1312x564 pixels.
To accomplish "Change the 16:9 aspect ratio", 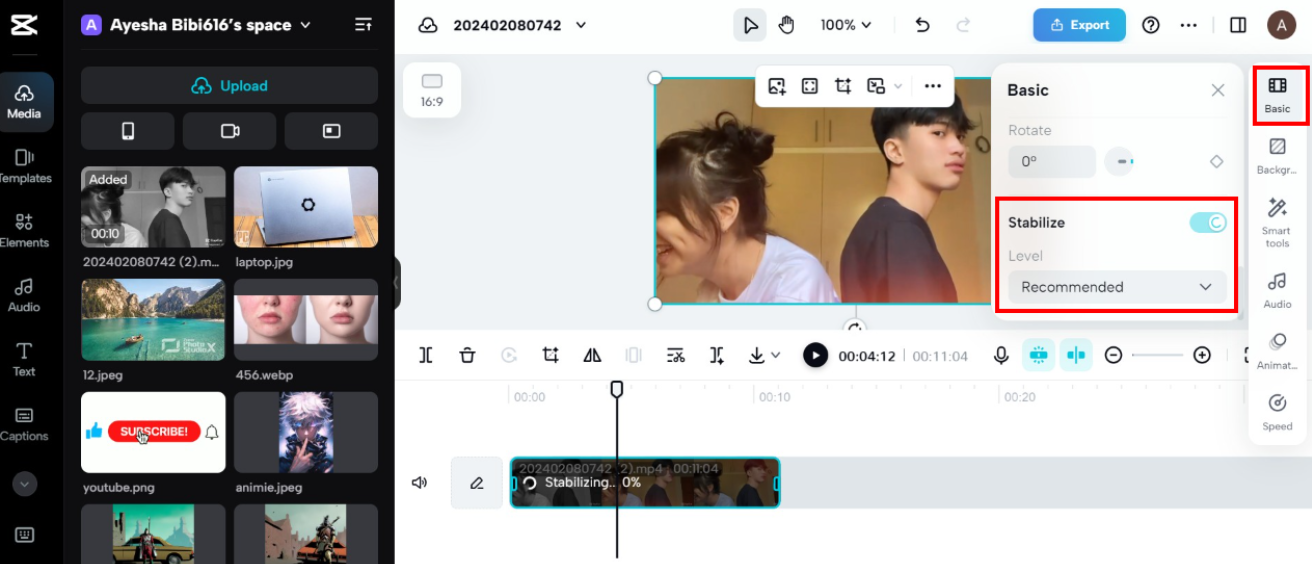I will tap(432, 89).
